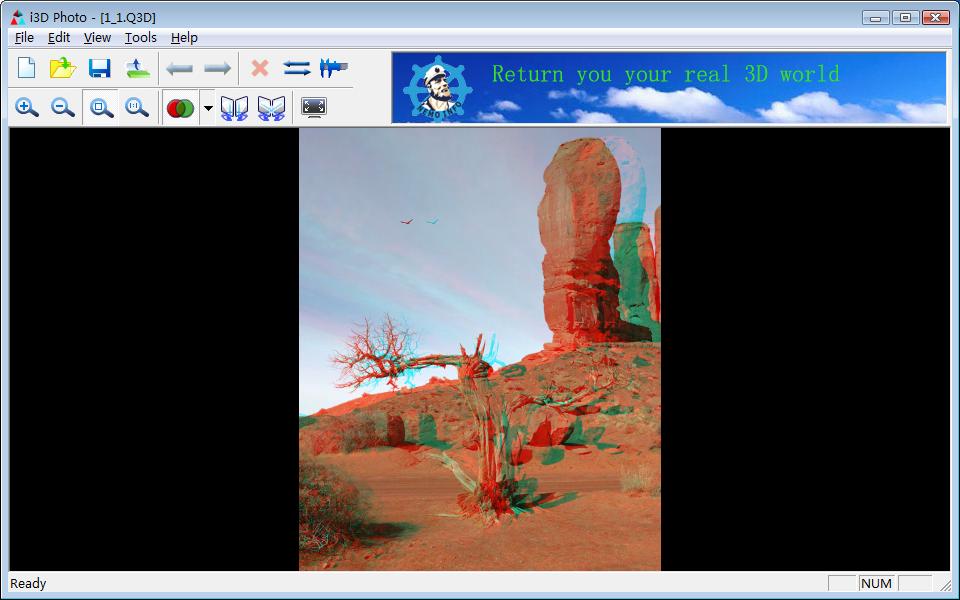Image resolution: width=960 pixels, height=600 pixels.
Task: Open anaglyph mode dropdown arrow
Action: click(x=208, y=108)
